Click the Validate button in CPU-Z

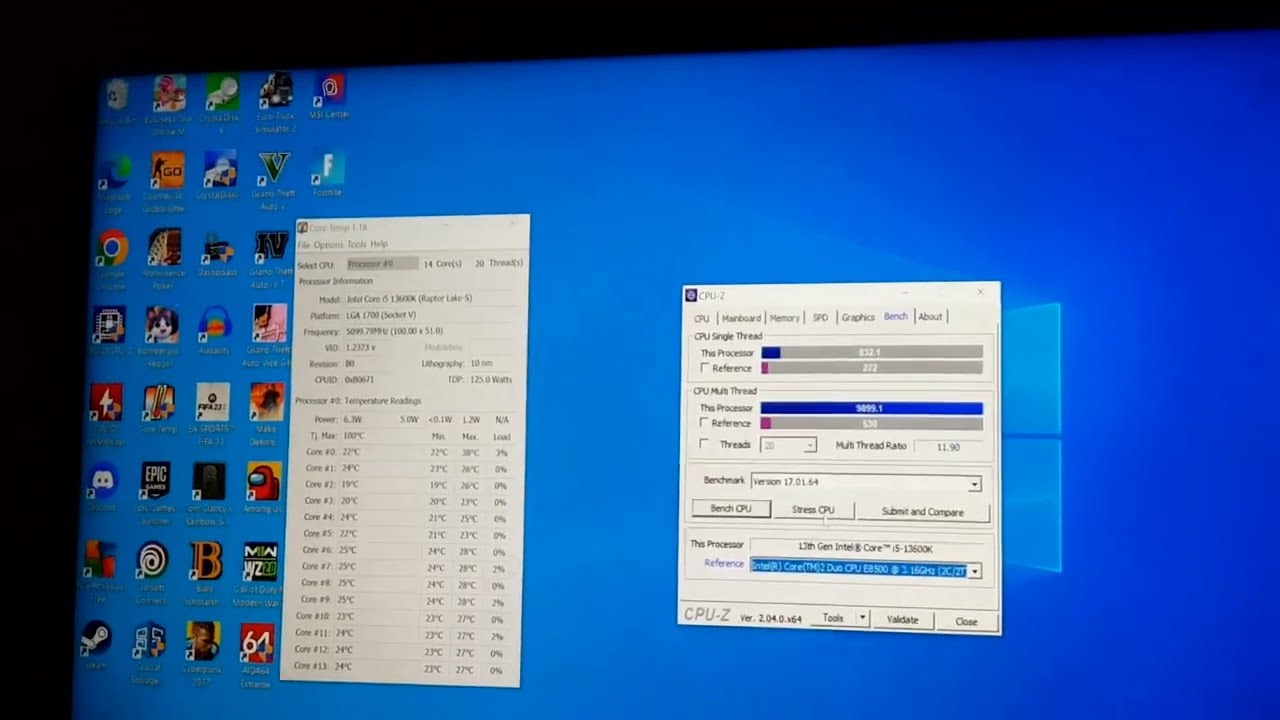902,620
